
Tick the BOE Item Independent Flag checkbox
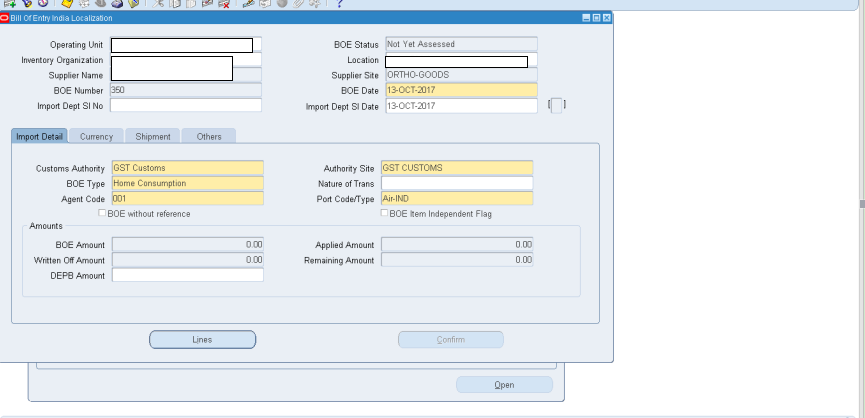(x=385, y=213)
